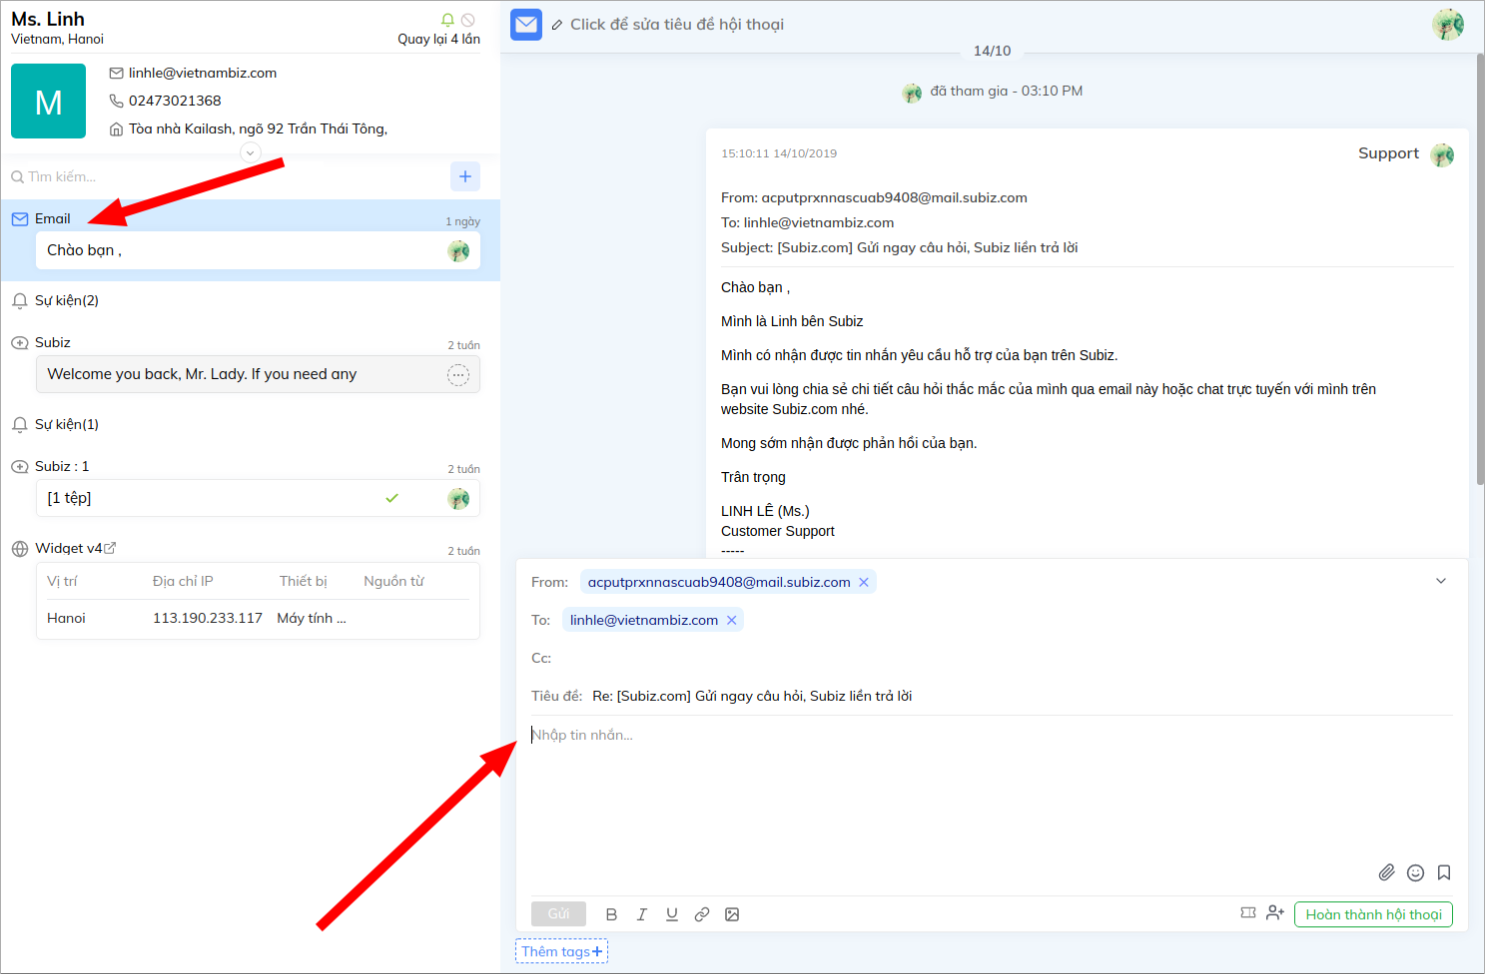
Task: Click the Hoàn thành hội thoại button
Action: coord(1372,913)
